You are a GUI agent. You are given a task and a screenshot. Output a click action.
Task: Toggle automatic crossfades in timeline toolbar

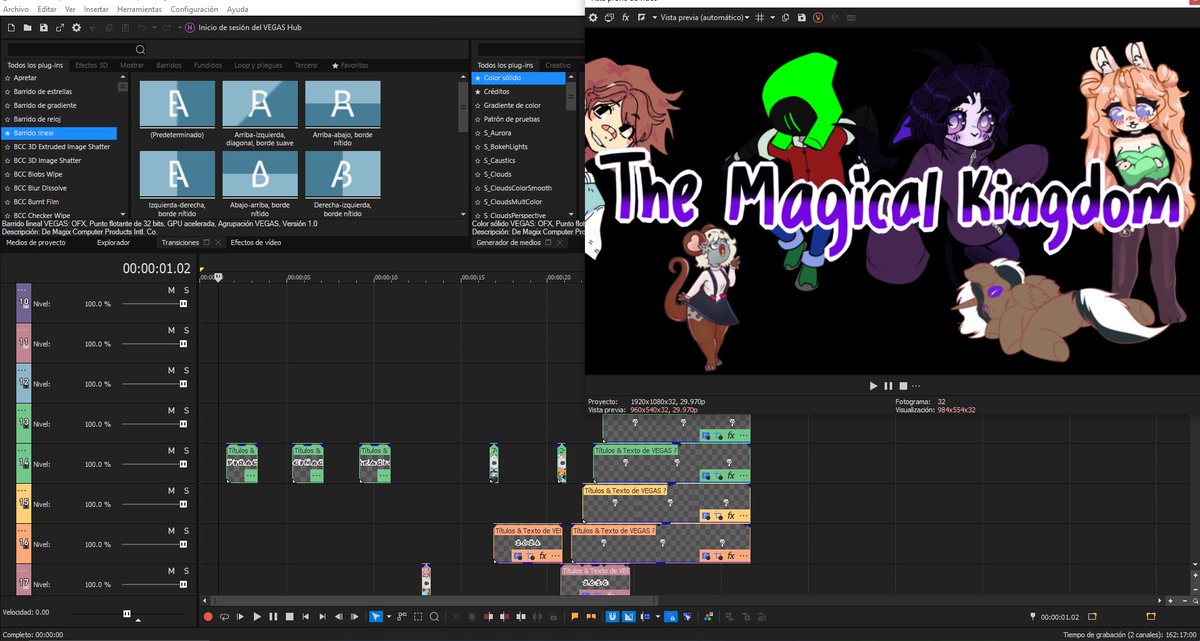629,617
